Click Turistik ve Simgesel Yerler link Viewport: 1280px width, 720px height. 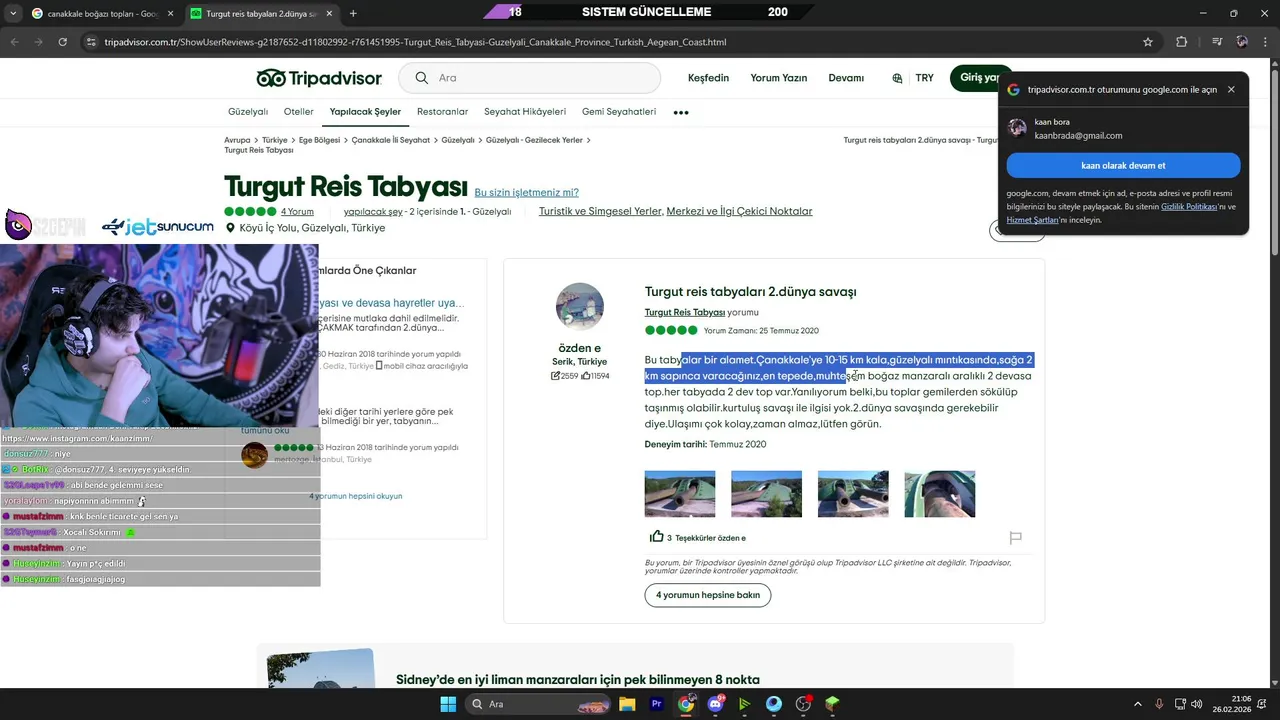[600, 211]
